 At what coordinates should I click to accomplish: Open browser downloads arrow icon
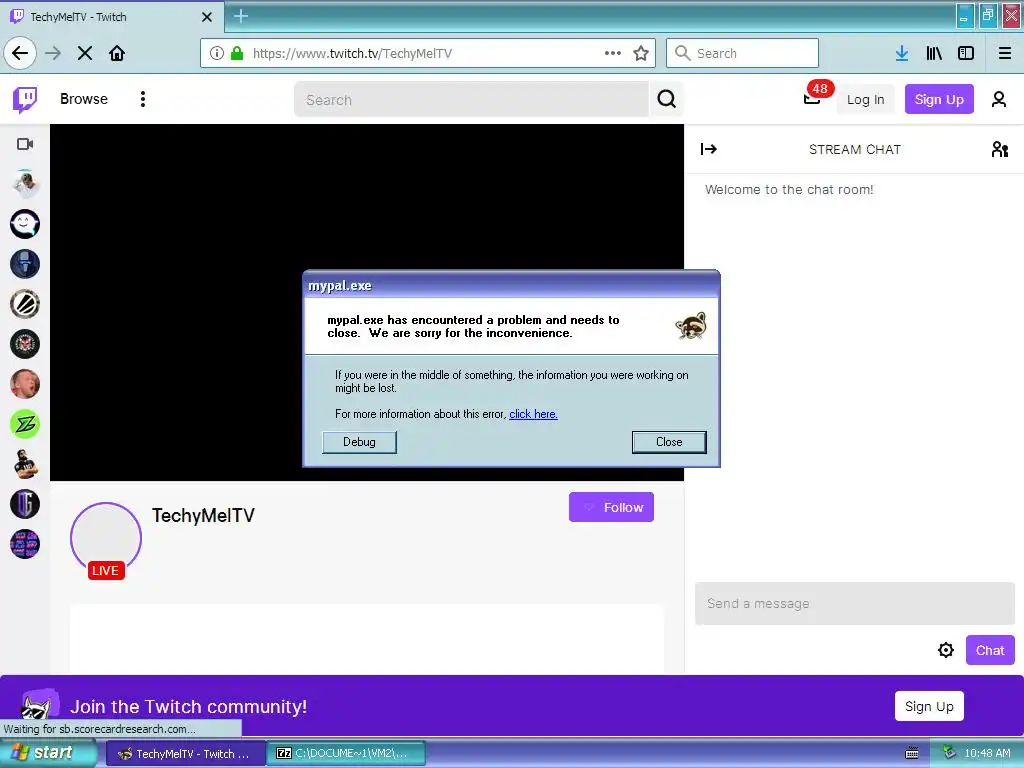tap(902, 54)
